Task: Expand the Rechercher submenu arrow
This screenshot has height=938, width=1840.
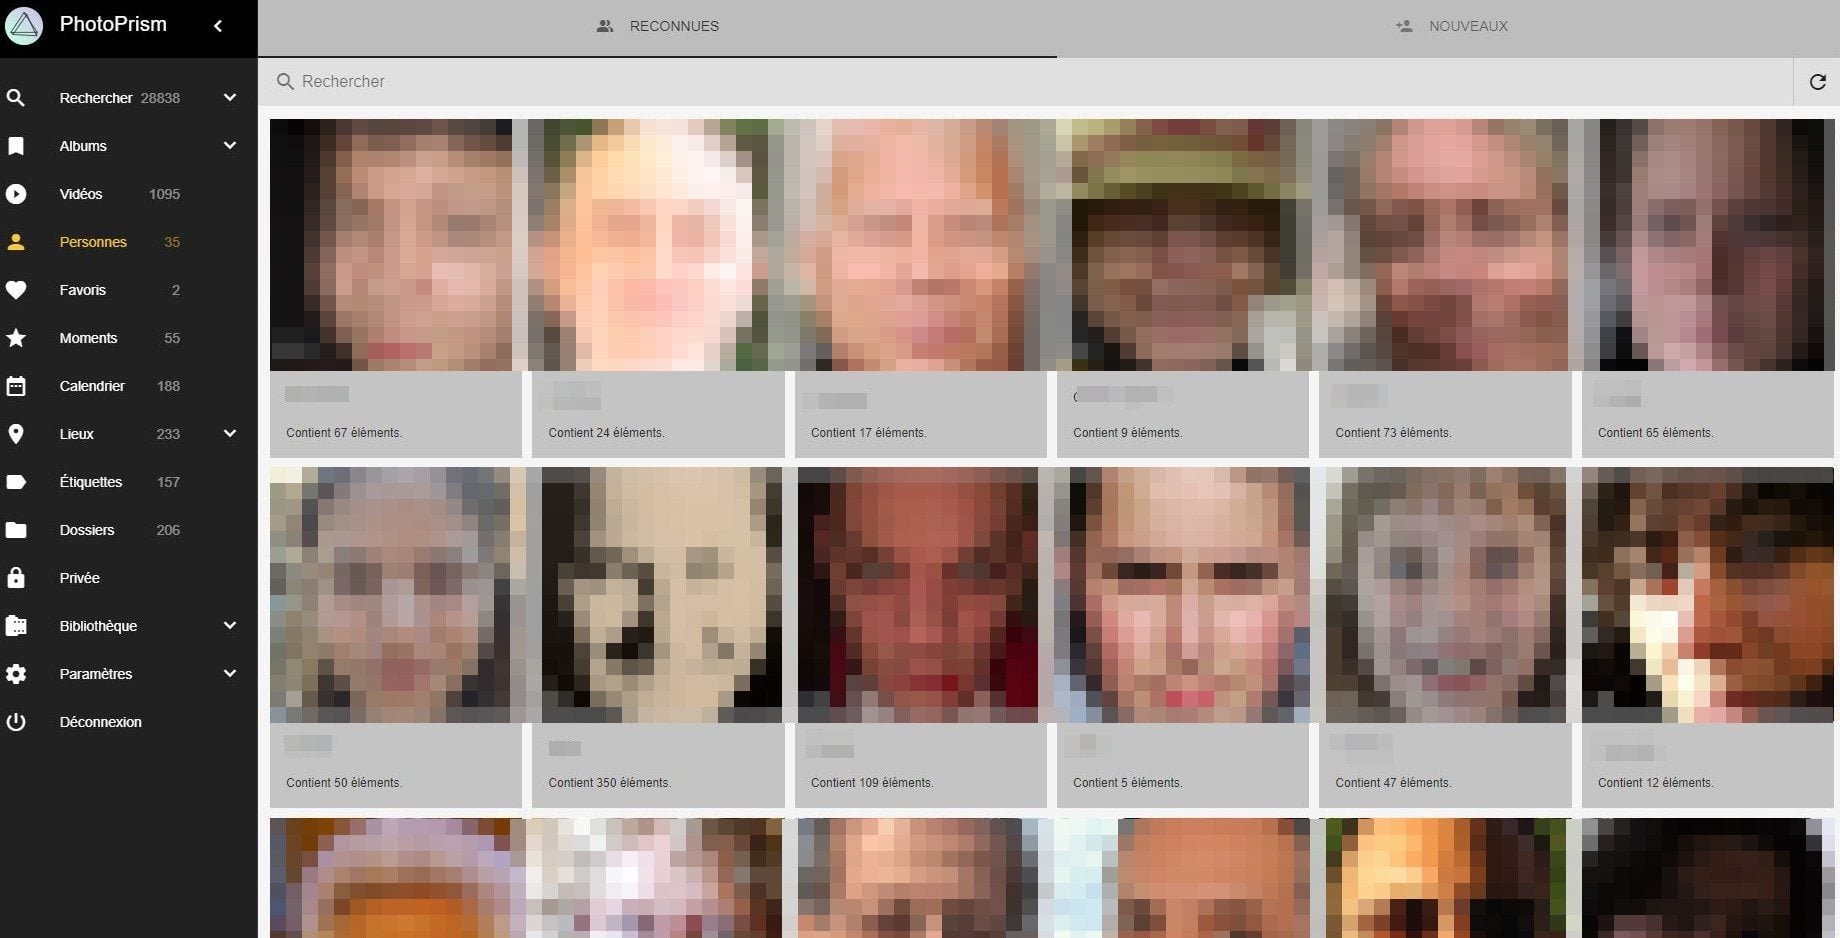Action: 230,98
